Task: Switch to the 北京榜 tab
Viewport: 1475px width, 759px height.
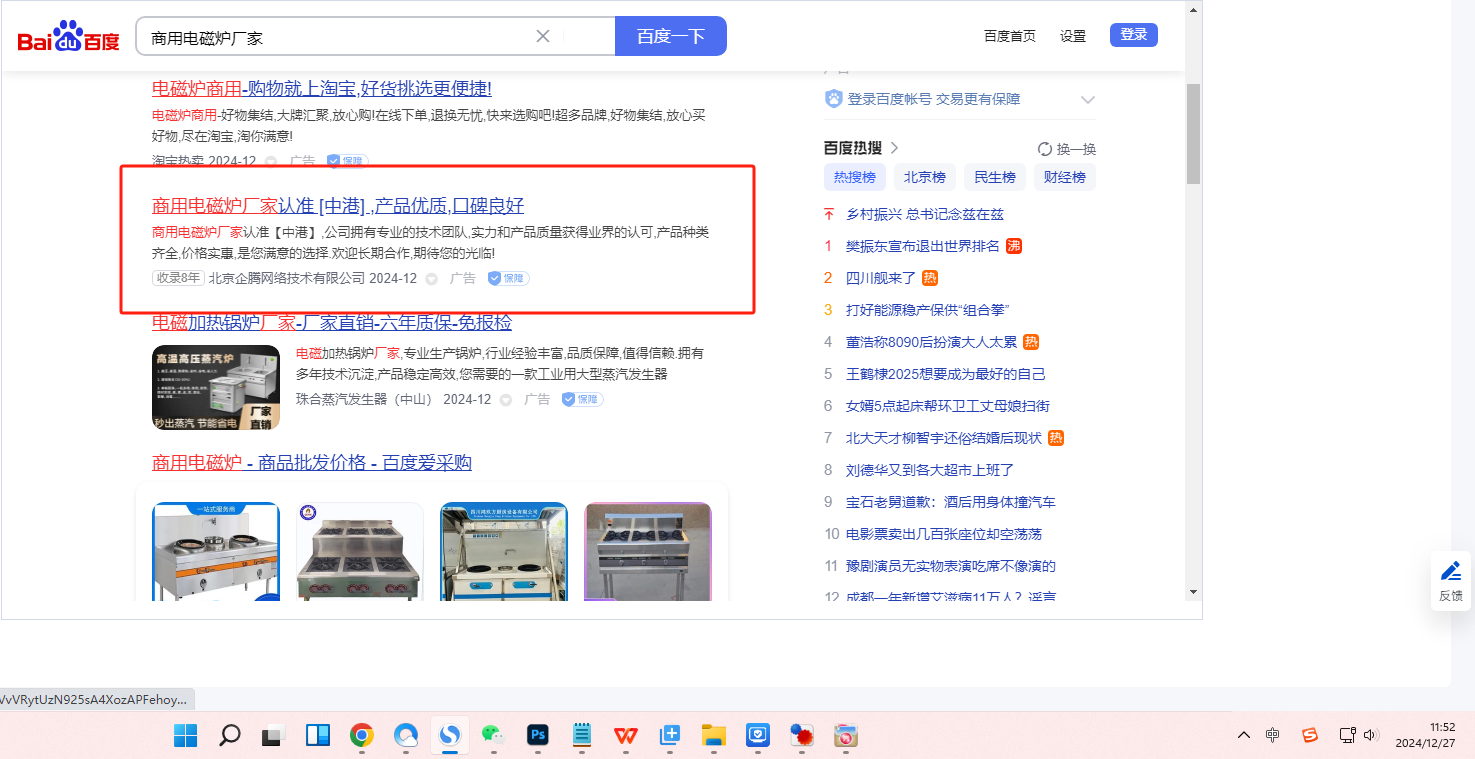Action: coord(925,177)
